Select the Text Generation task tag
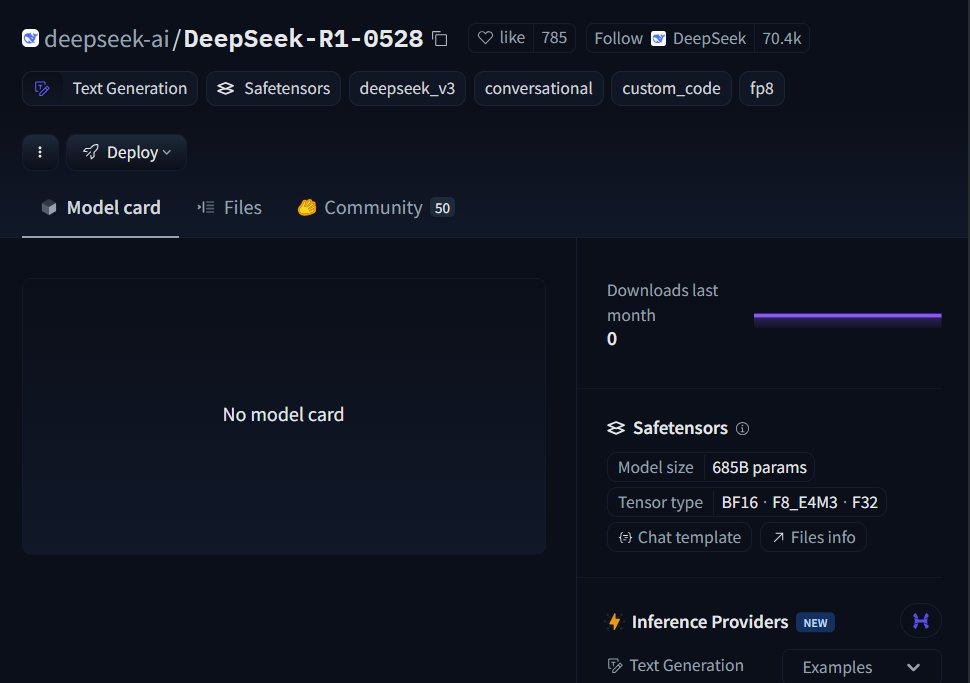 coord(110,88)
